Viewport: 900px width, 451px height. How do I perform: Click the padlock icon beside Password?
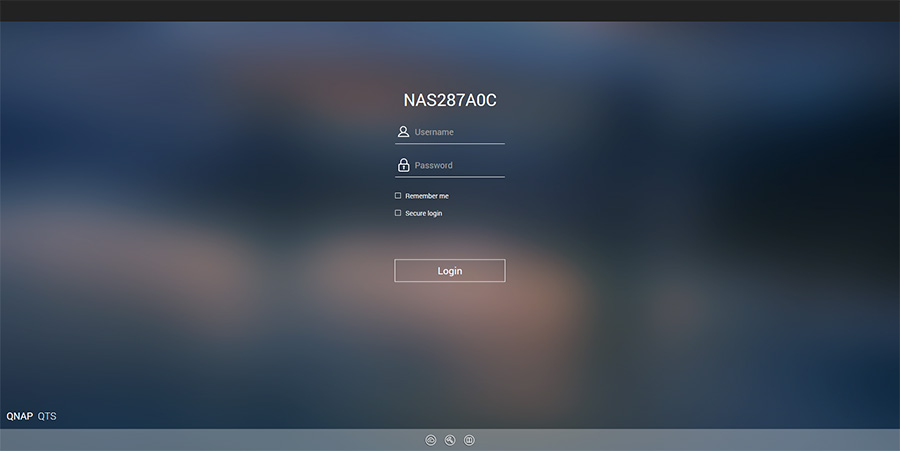click(x=404, y=165)
